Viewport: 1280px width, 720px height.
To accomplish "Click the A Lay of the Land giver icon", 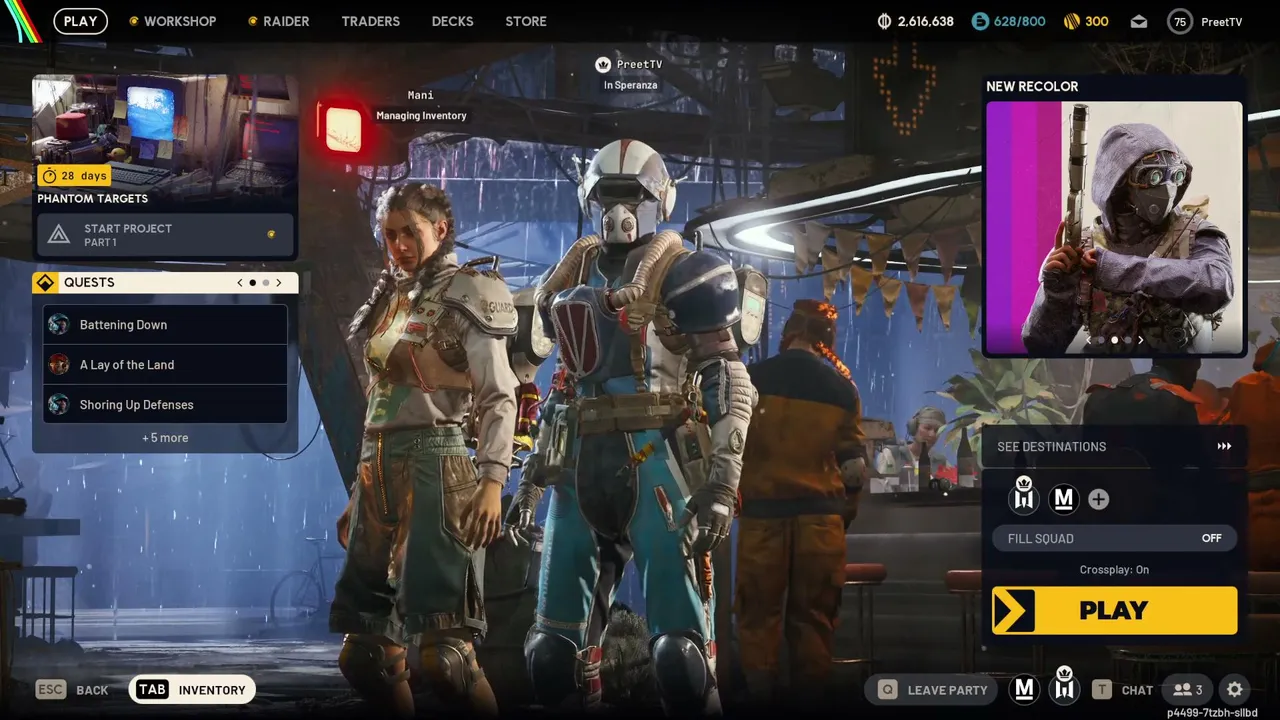I will pos(59,365).
